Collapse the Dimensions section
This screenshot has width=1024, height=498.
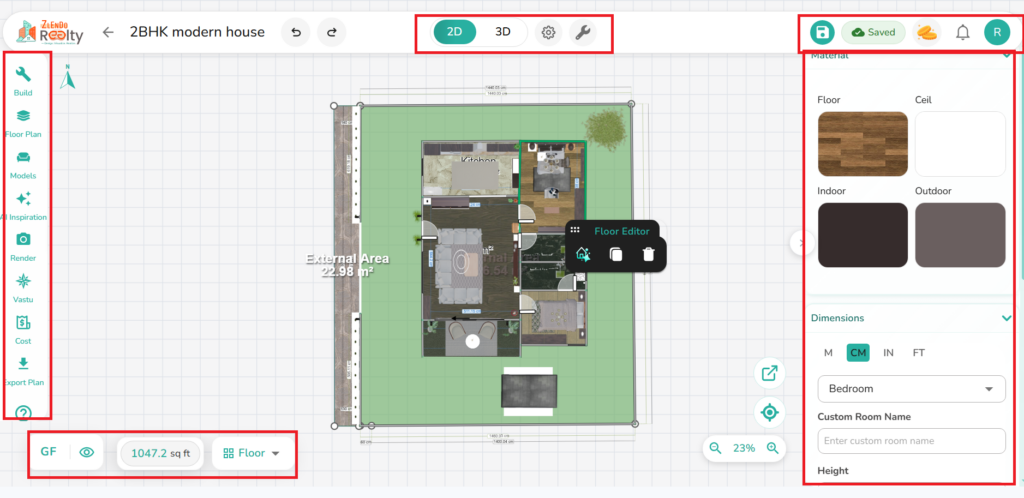[1006, 318]
